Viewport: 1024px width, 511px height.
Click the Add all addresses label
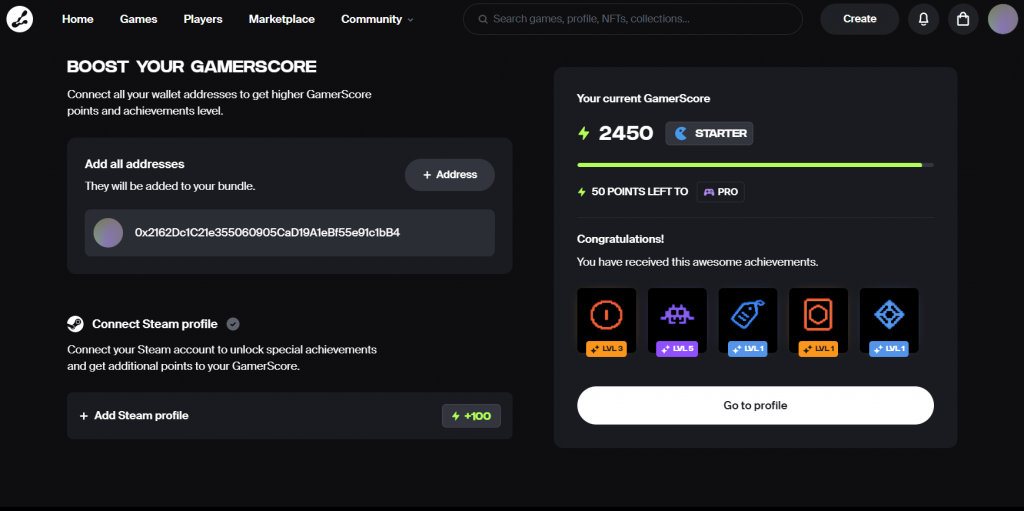tap(135, 164)
